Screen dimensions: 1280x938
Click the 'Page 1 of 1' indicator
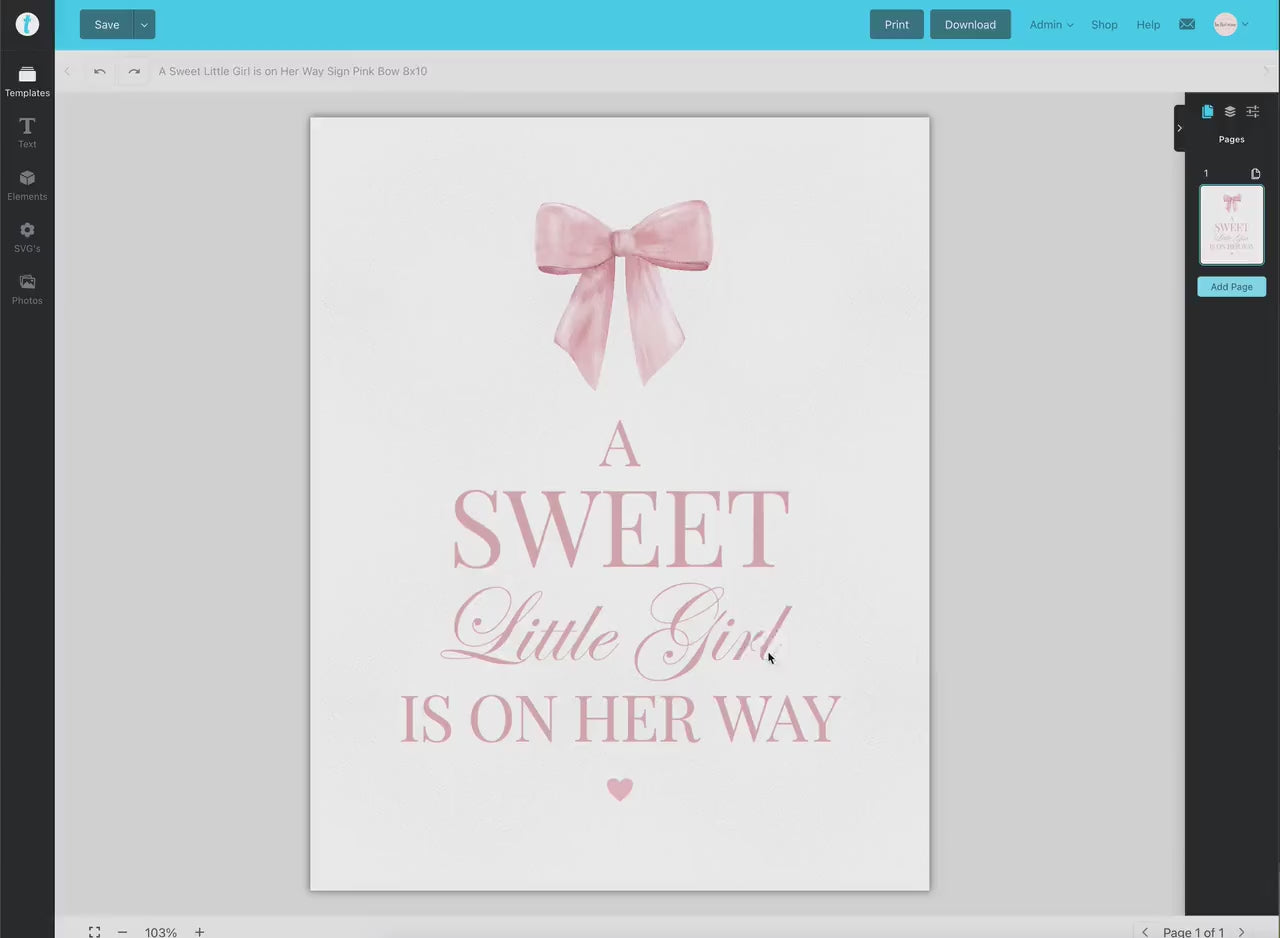pyautogui.click(x=1193, y=932)
